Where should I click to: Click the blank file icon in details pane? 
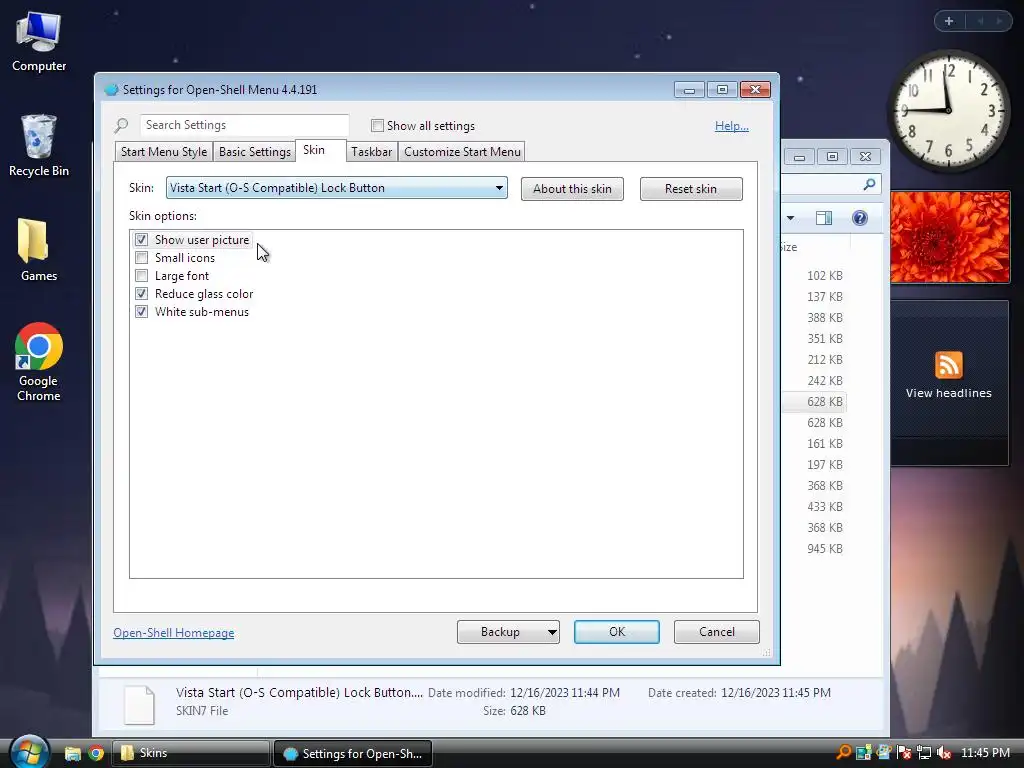(139, 705)
